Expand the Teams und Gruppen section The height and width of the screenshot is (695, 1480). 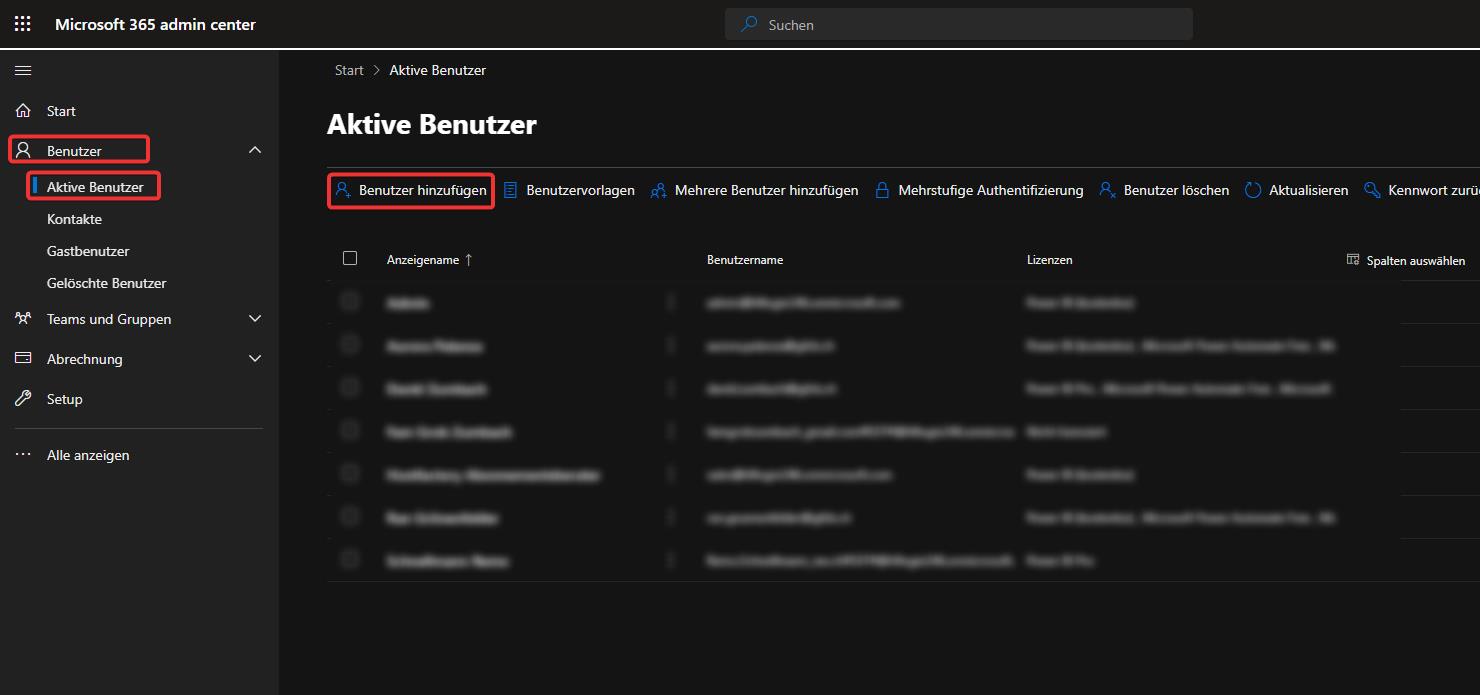pyautogui.click(x=255, y=319)
